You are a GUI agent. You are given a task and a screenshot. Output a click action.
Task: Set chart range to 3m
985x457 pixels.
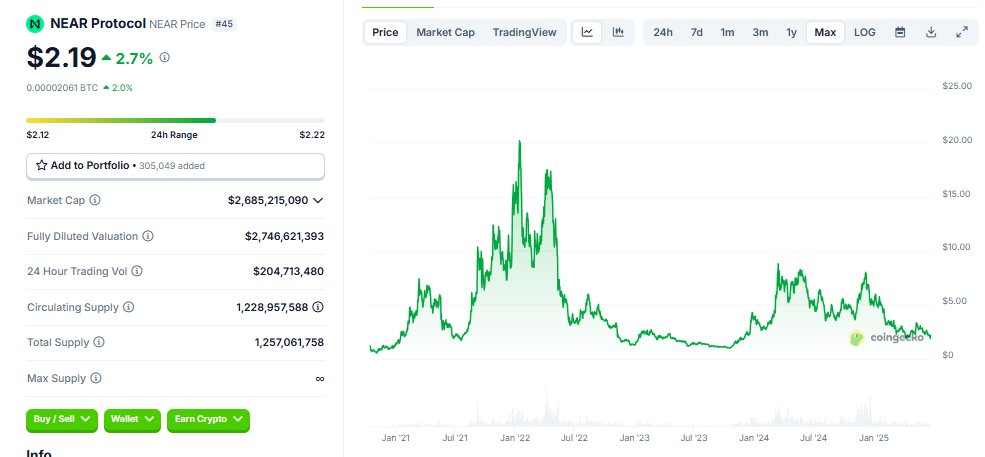[x=760, y=32]
